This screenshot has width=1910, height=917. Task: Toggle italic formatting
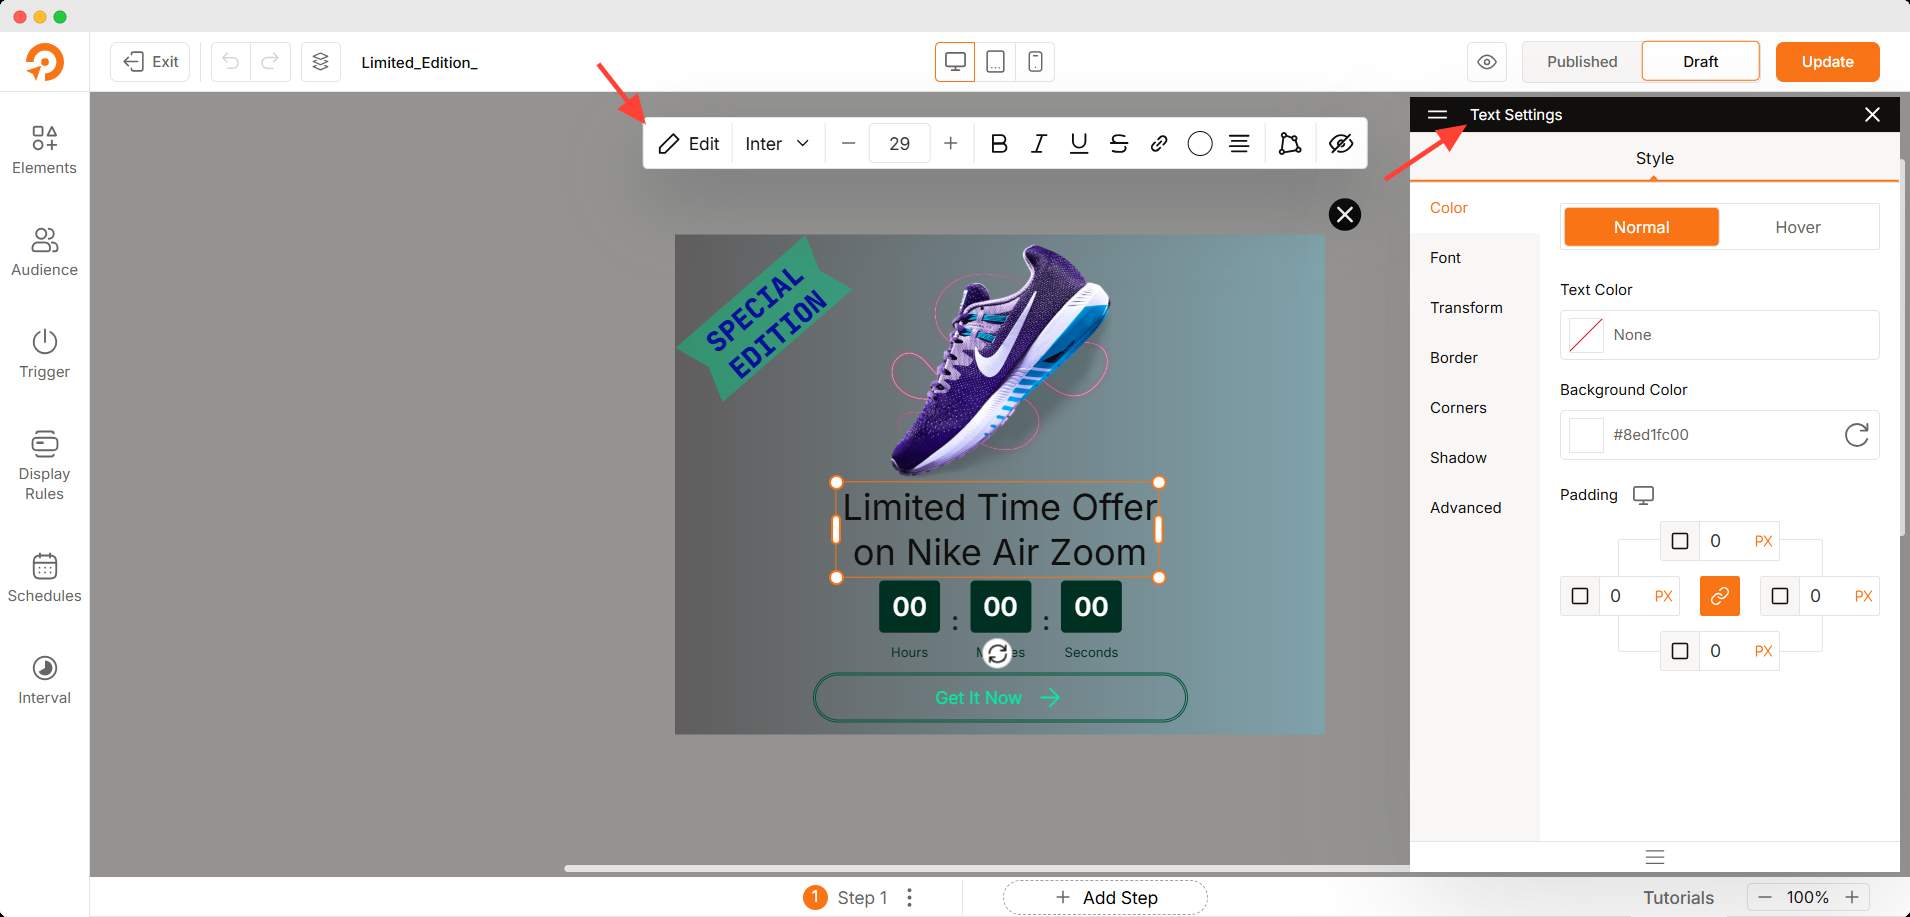click(1038, 144)
